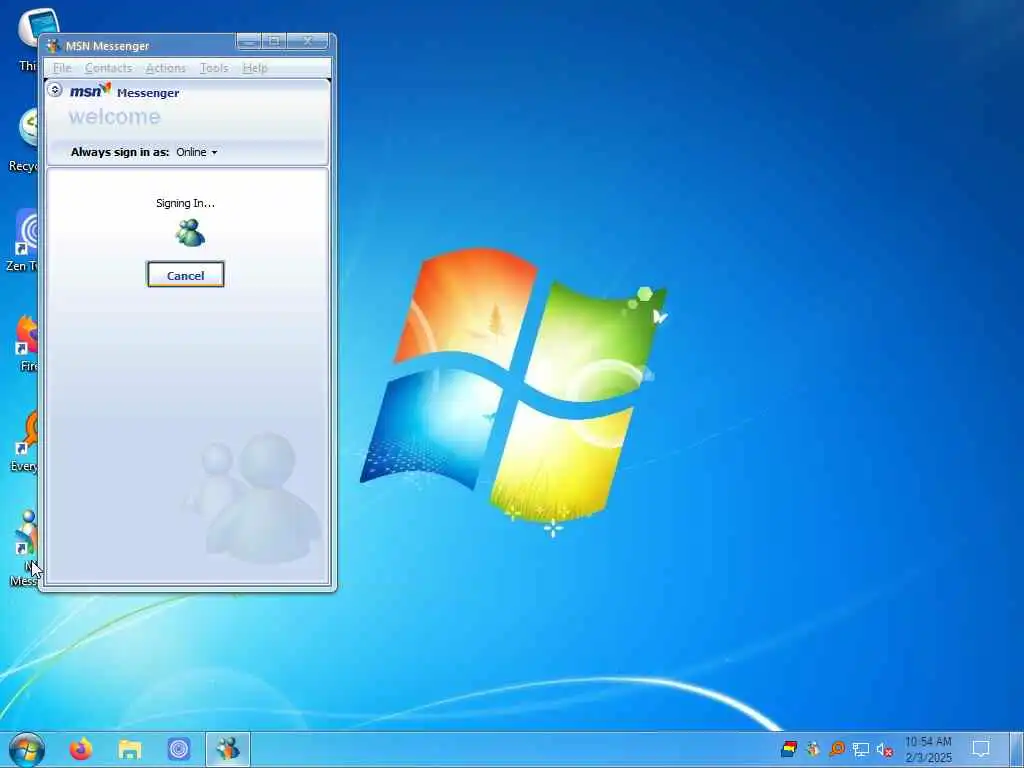1024x768 pixels.
Task: Select the MSN Messenger desktop shortcut
Action: click(24, 547)
